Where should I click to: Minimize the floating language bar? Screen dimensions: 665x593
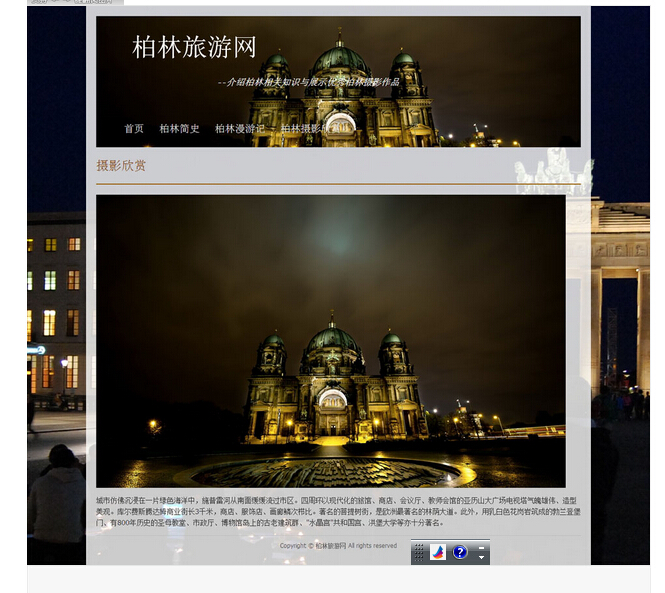[482, 546]
